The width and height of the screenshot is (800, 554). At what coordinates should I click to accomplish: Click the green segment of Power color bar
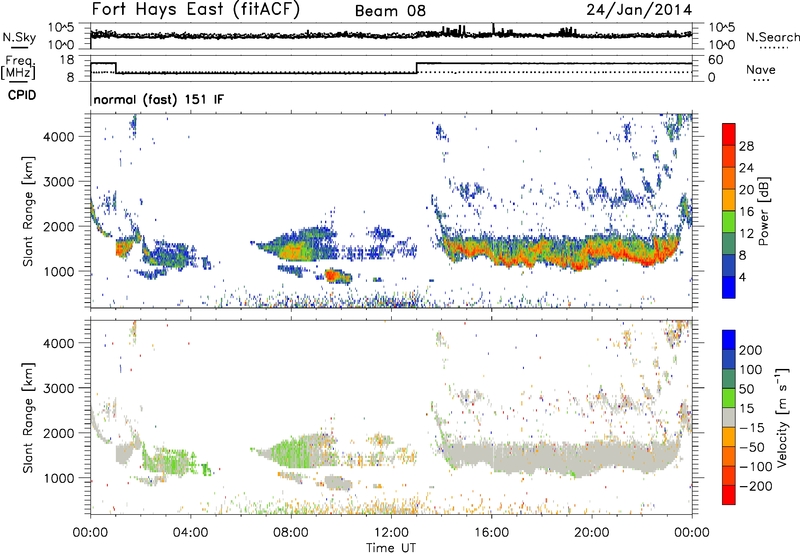point(729,221)
